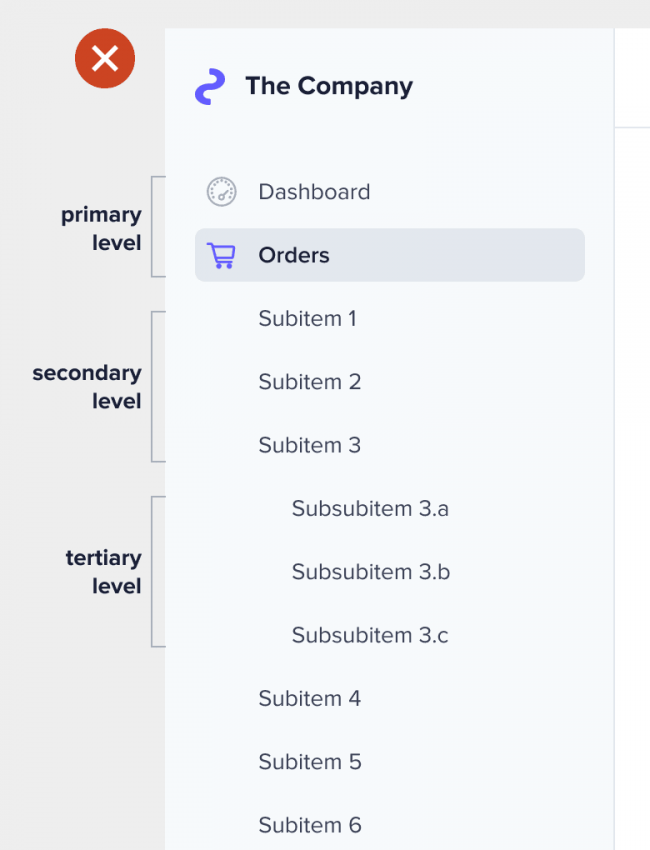Click the Dashboard gauge icon
The width and height of the screenshot is (650, 850).
(221, 192)
